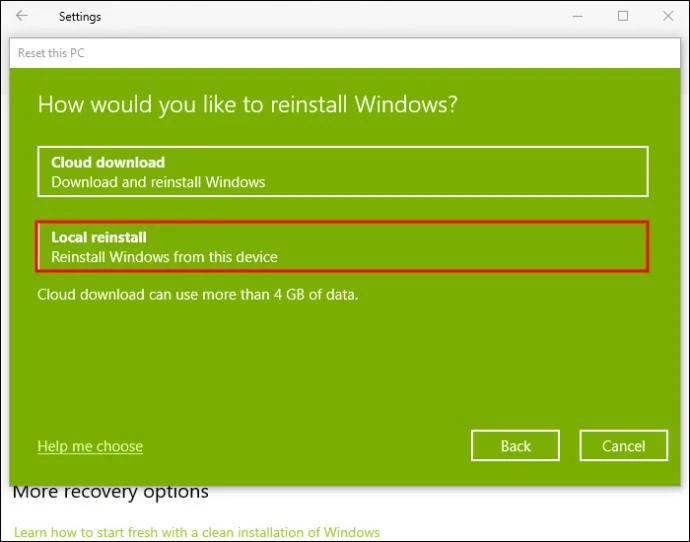
Task: Click the 'Settings' window title text
Action: [x=80, y=17]
